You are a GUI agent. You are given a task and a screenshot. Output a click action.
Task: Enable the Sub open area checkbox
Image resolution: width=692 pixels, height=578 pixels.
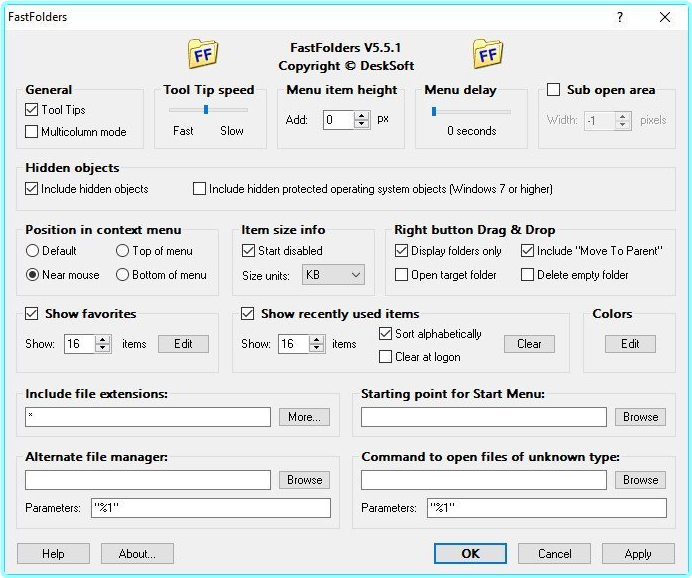pyautogui.click(x=553, y=90)
